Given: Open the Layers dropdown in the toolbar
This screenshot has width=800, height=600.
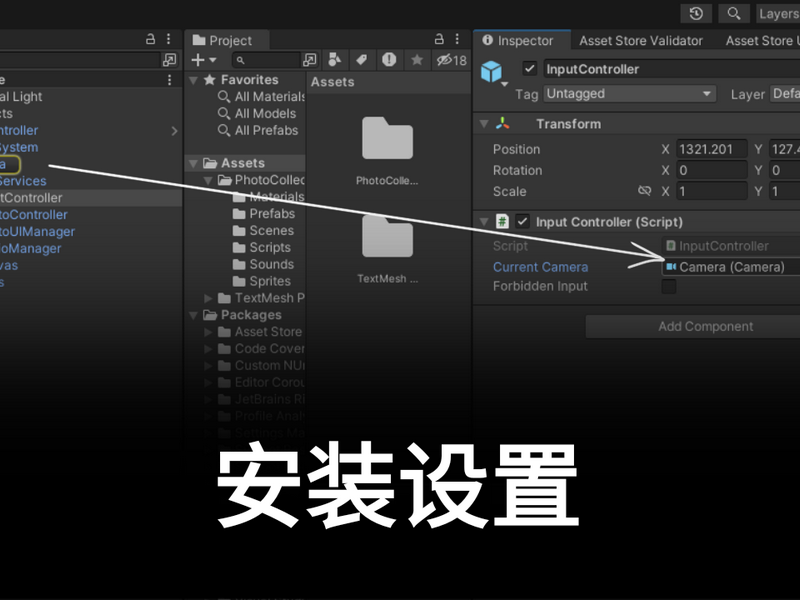Looking at the screenshot, I should [x=778, y=14].
